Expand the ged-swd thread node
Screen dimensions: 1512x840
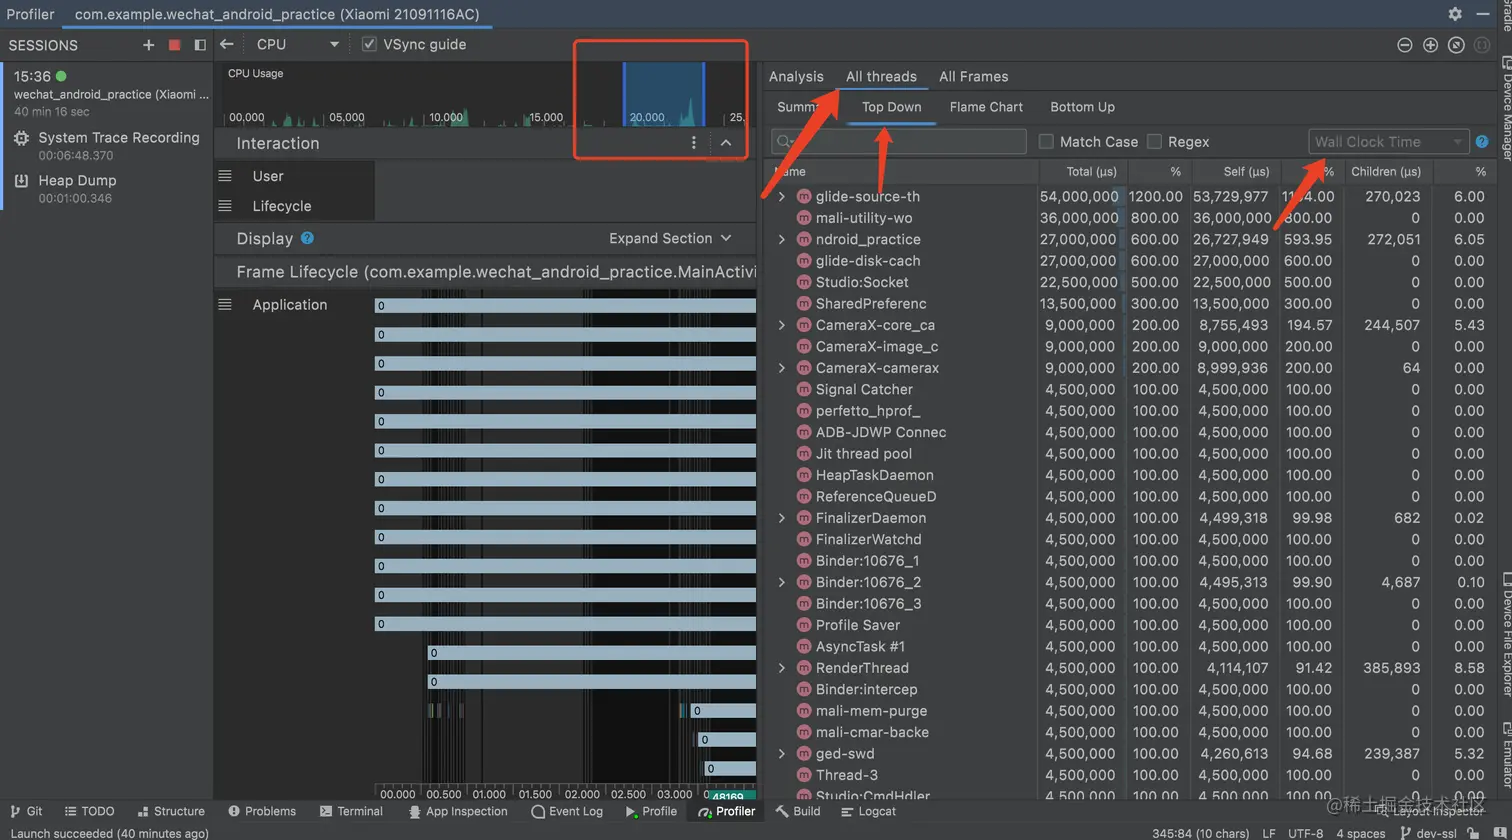point(782,754)
